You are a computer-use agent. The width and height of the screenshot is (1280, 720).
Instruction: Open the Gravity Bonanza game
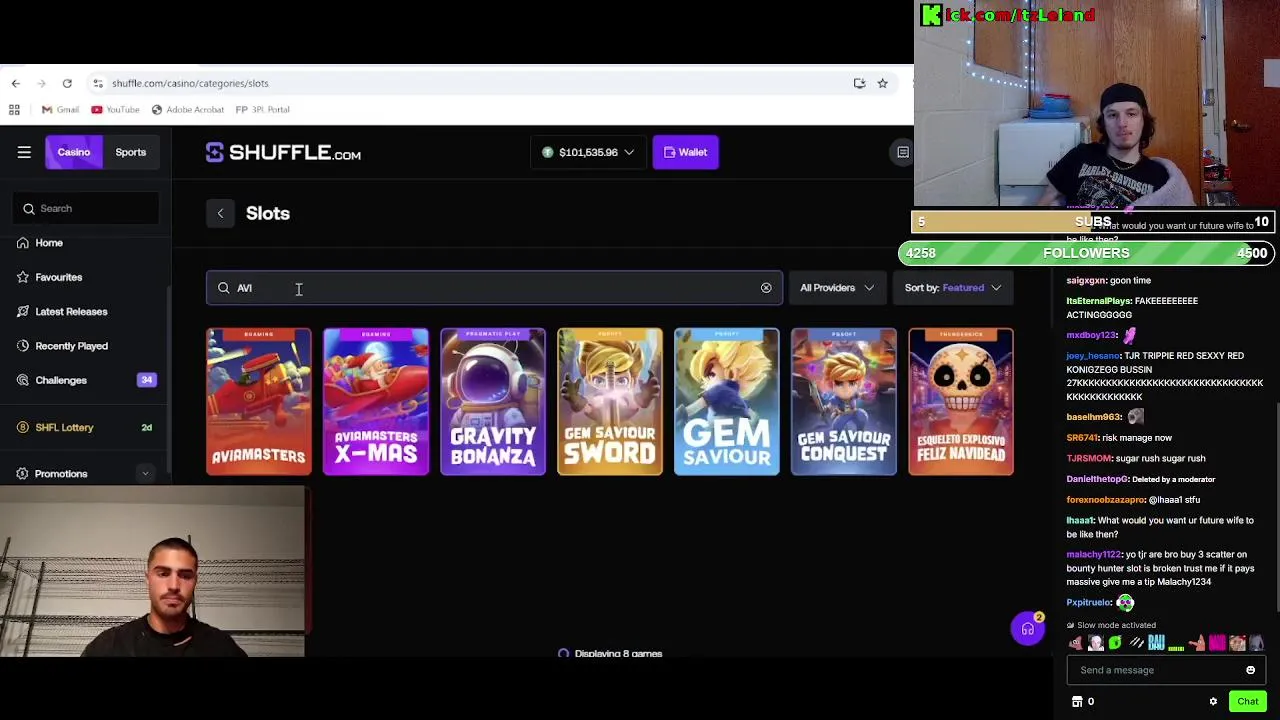(493, 401)
